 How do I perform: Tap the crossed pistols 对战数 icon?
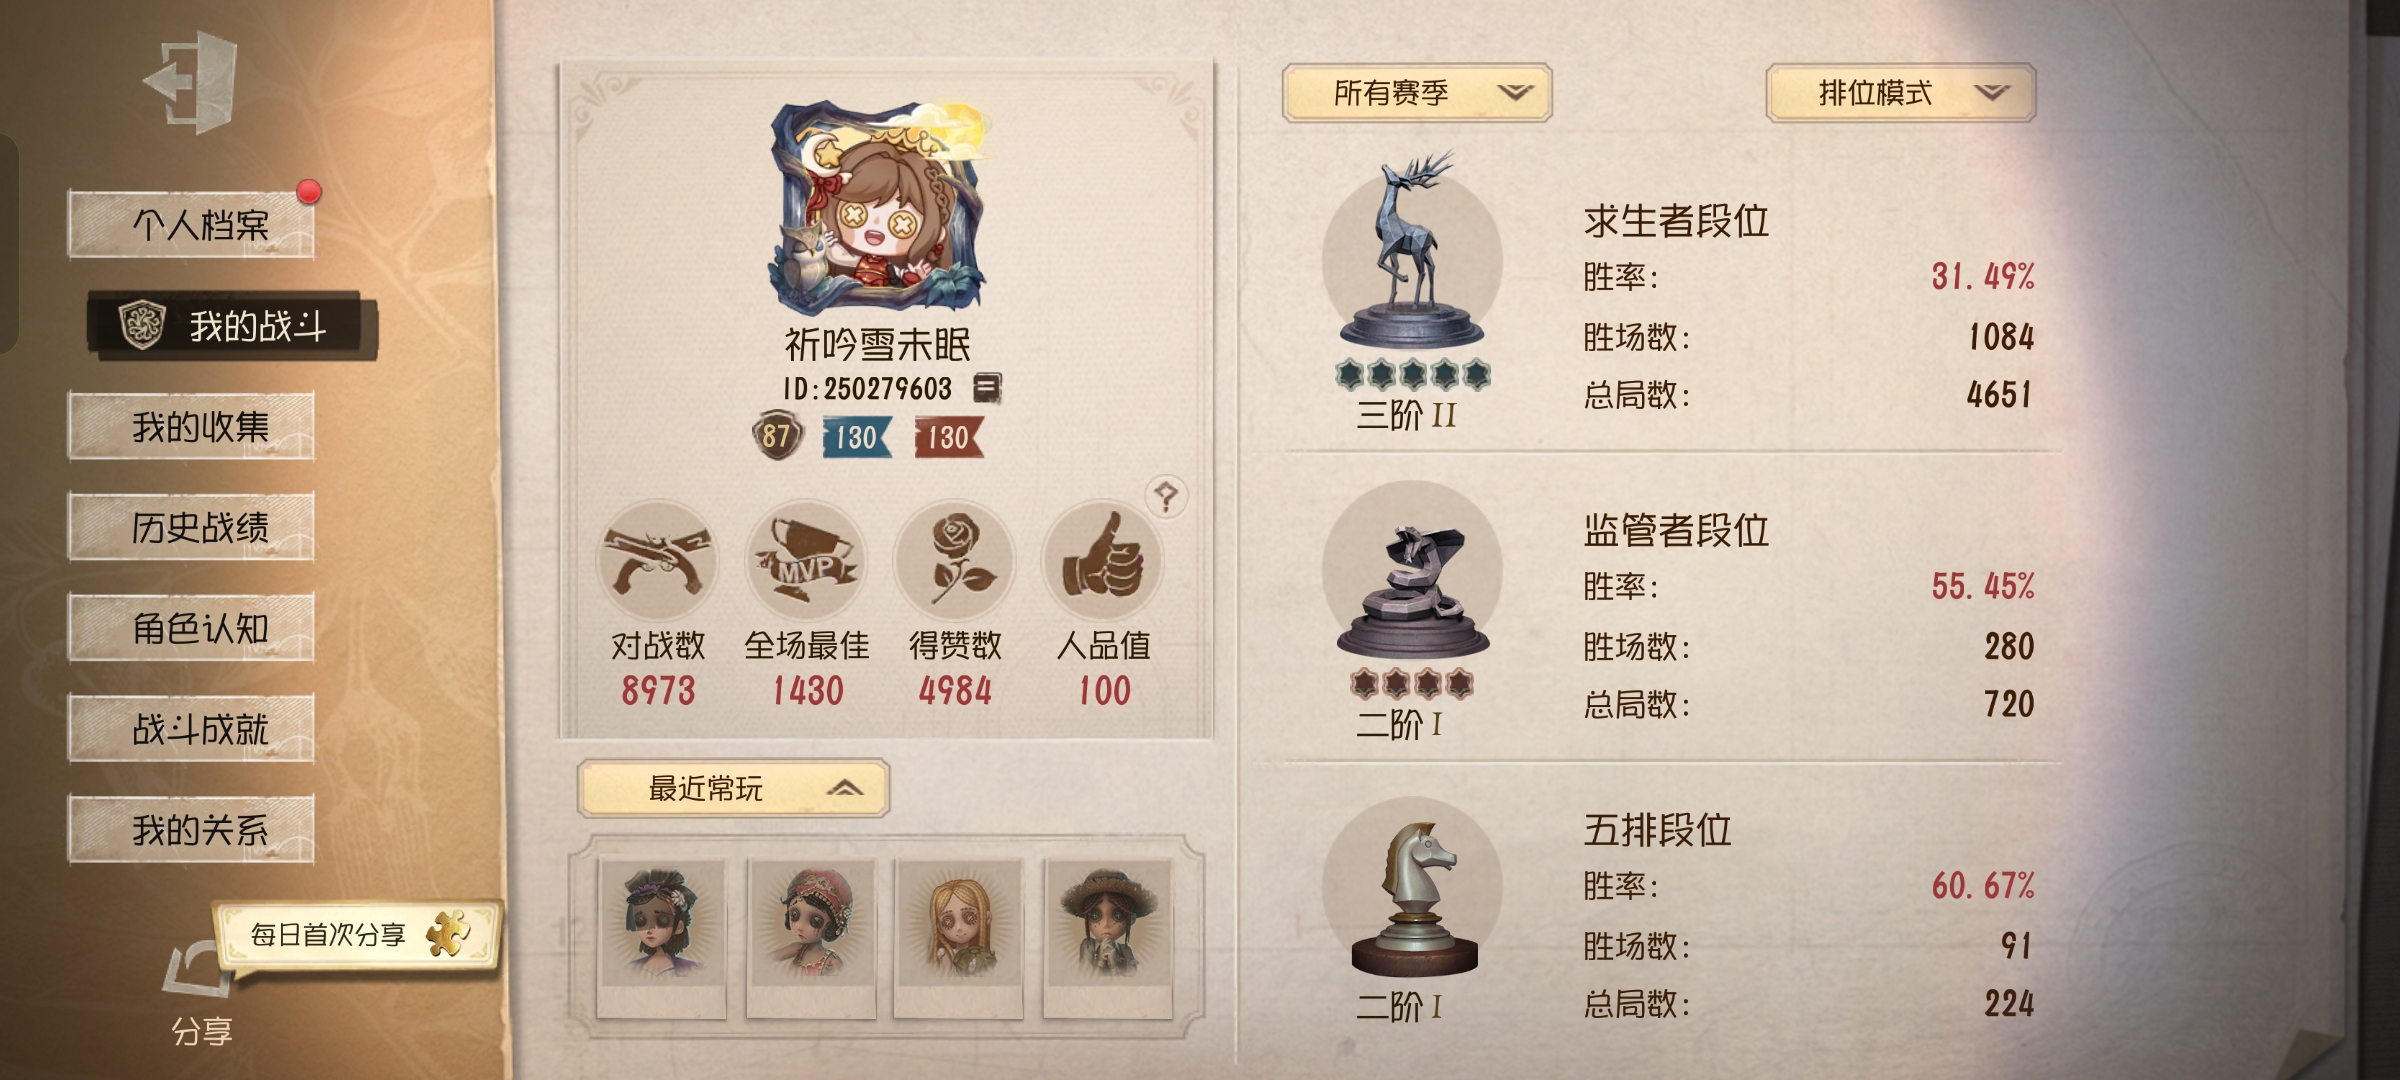pyautogui.click(x=658, y=560)
